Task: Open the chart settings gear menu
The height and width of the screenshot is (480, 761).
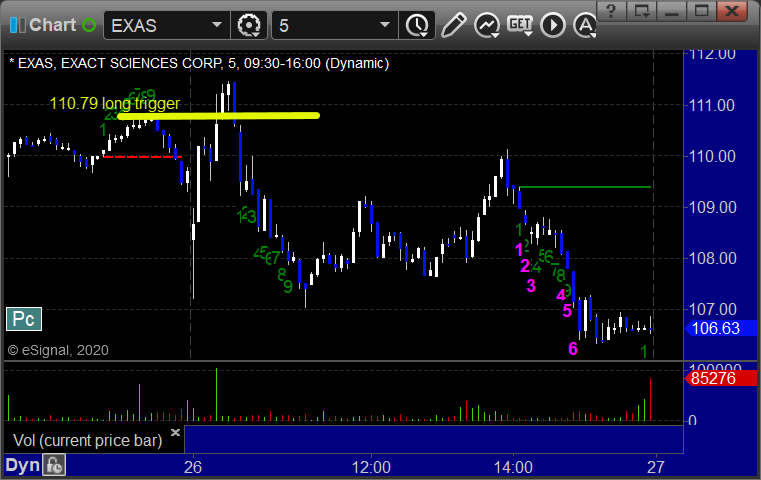Action: click(248, 25)
